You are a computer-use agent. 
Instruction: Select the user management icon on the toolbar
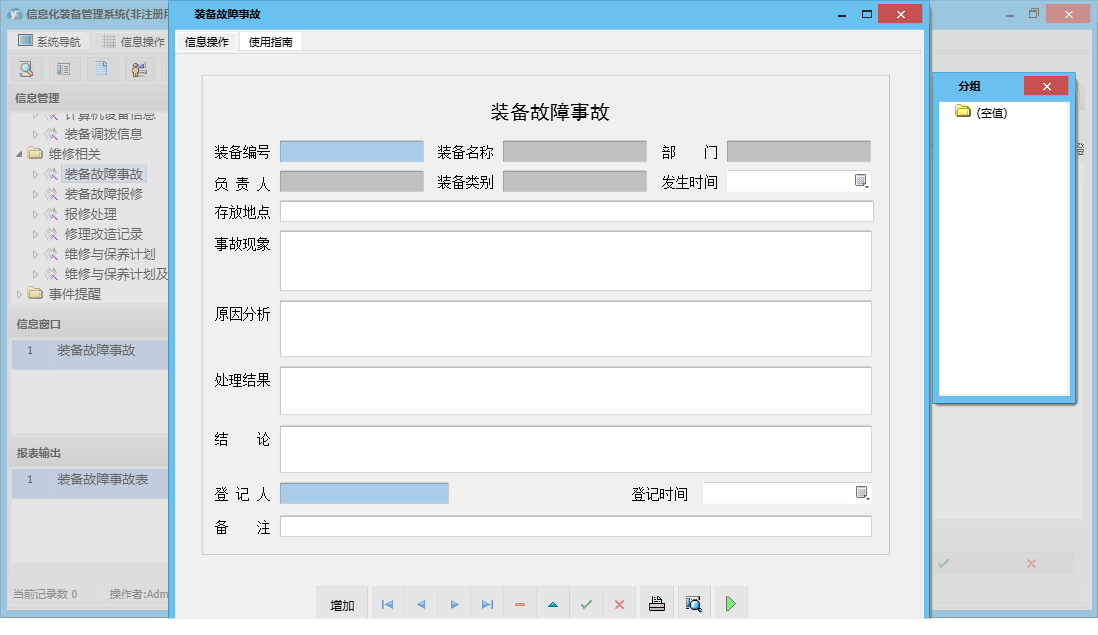click(138, 69)
